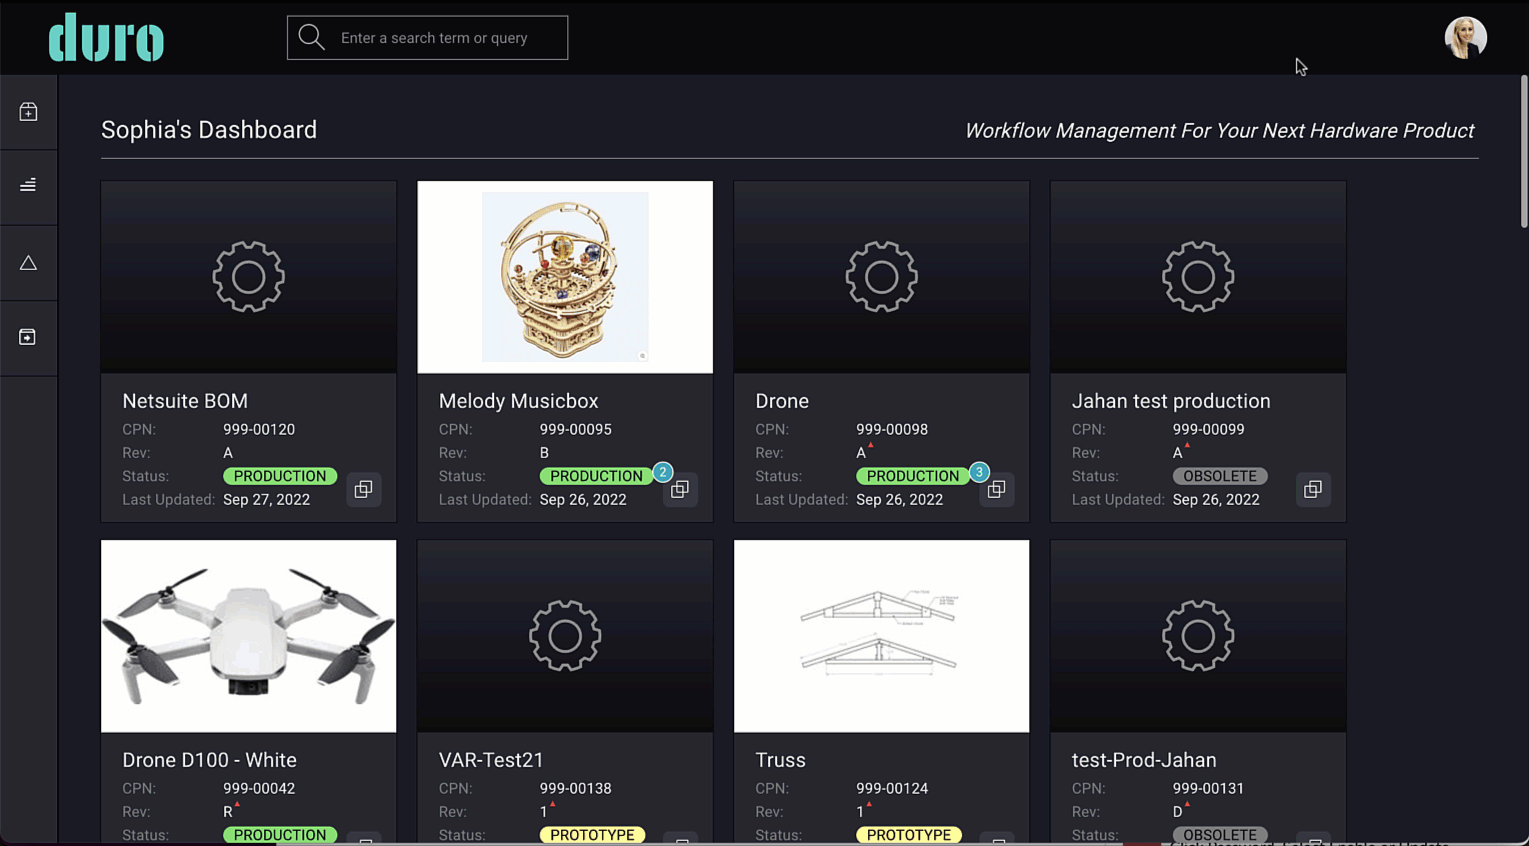Click the search magnifier icon
Screen dimensions: 1529x846
[311, 37]
